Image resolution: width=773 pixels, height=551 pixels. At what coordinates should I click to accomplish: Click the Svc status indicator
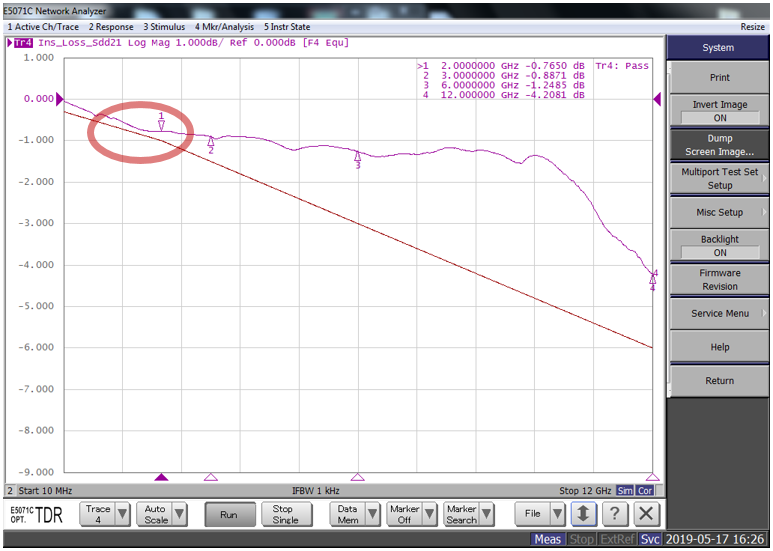click(x=652, y=540)
